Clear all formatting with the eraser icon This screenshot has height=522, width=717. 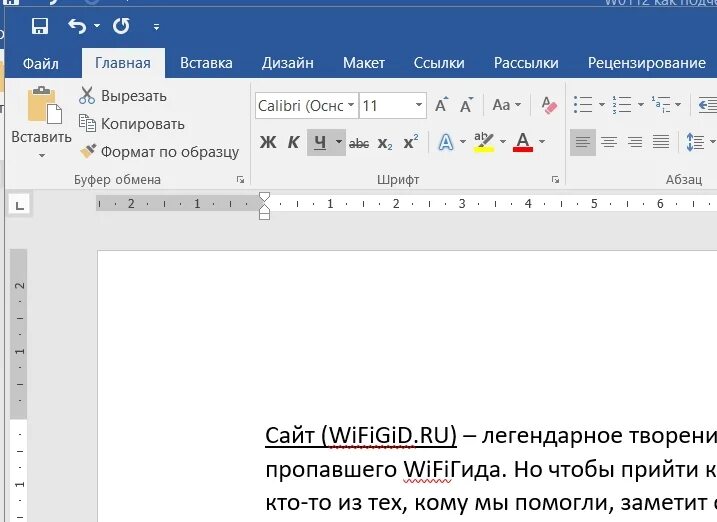[x=549, y=105]
